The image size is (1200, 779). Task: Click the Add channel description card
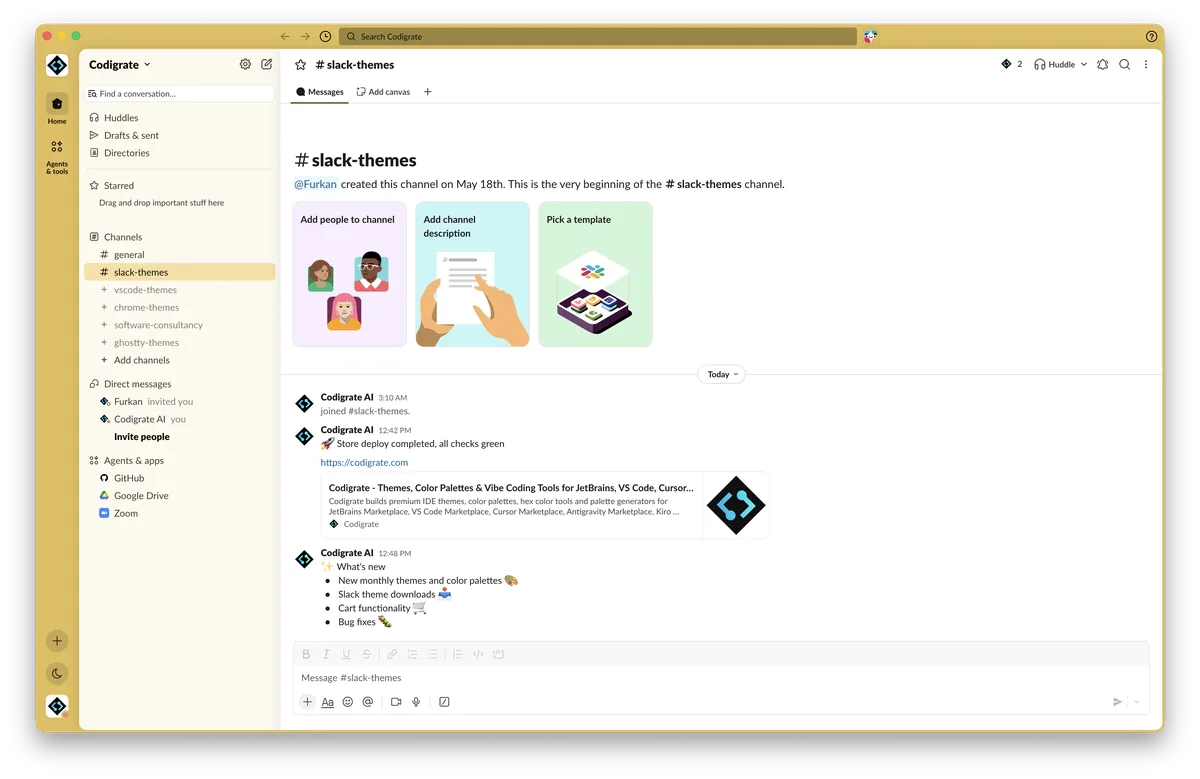click(472, 274)
